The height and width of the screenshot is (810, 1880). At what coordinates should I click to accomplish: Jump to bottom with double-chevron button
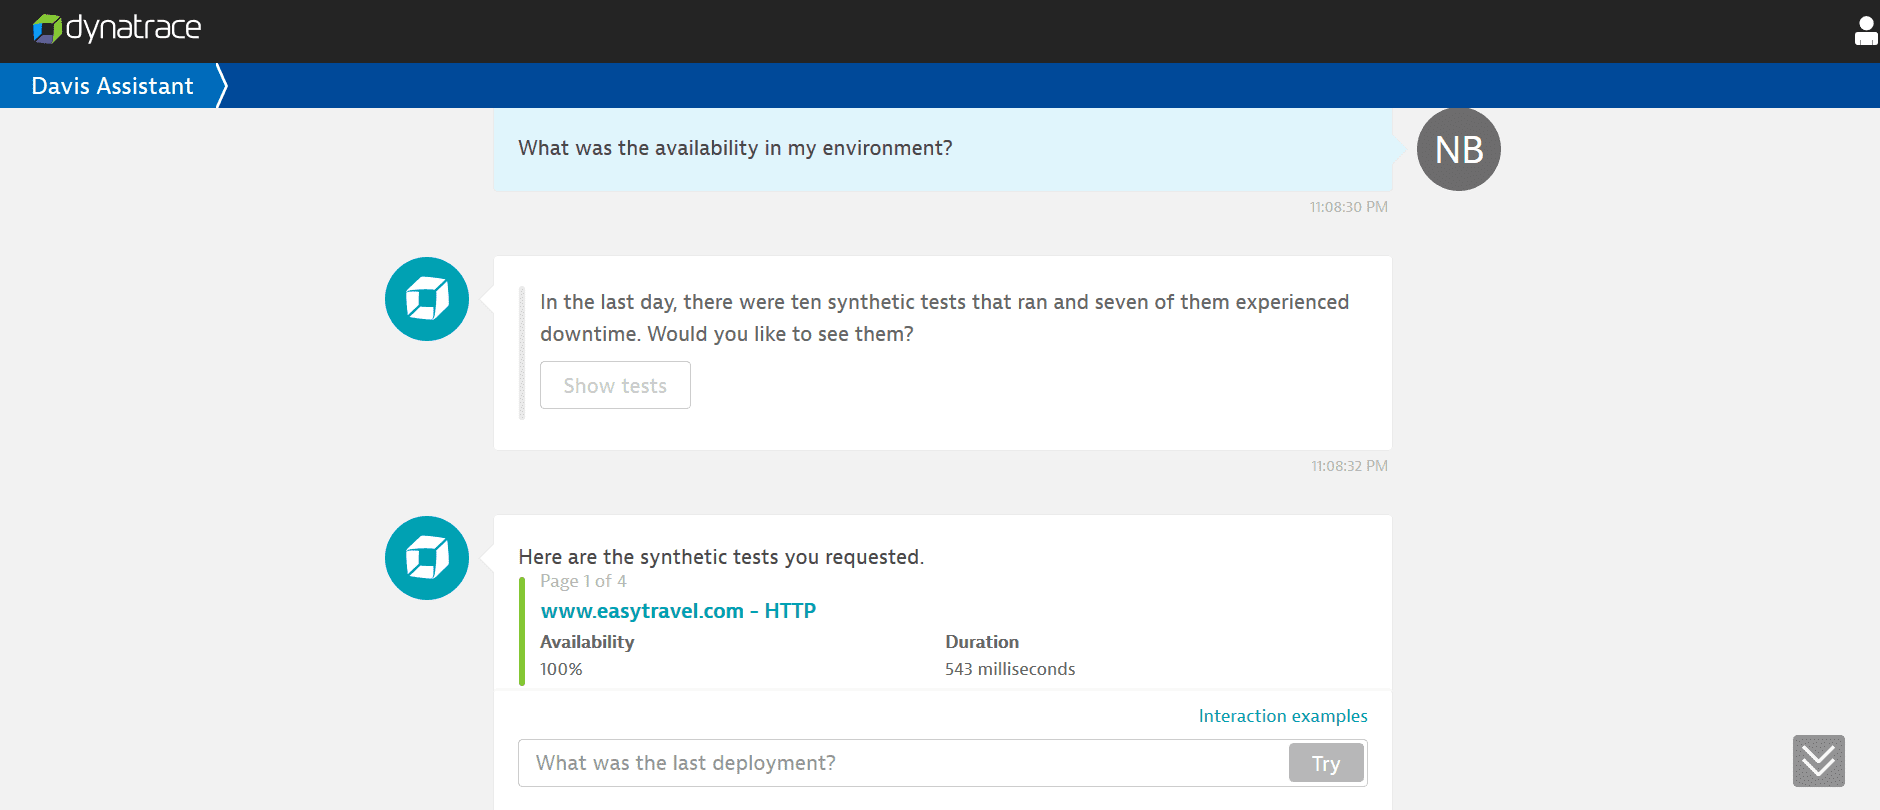[1818, 761]
